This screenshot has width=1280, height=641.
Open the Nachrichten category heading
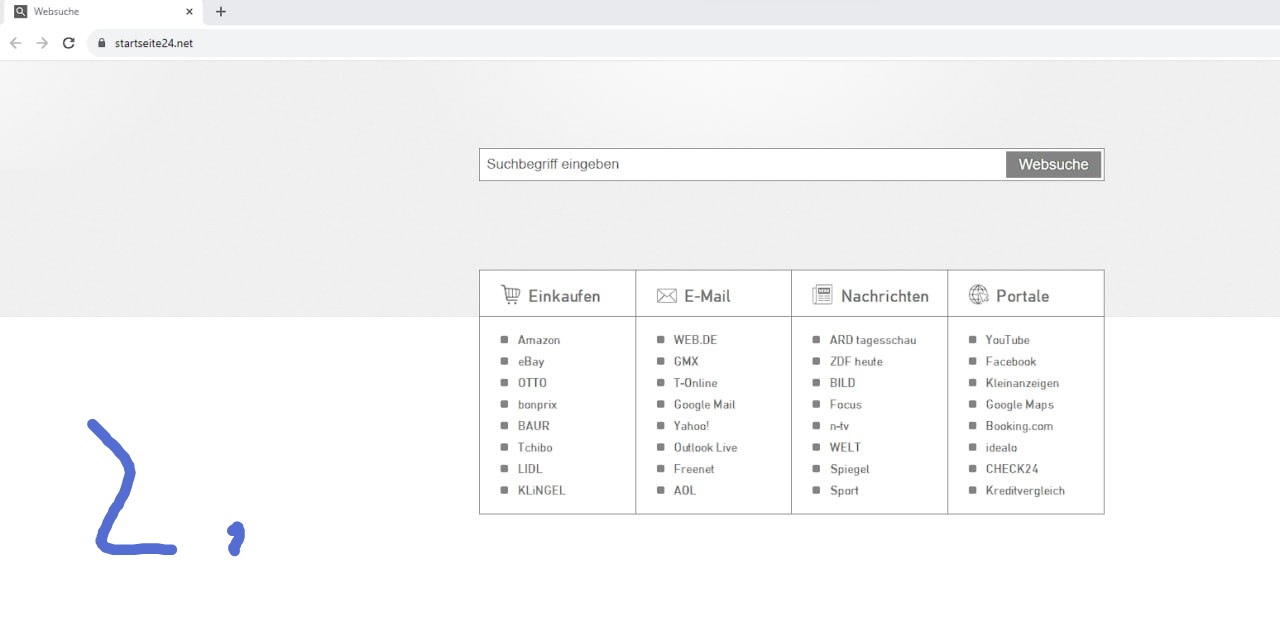point(884,296)
